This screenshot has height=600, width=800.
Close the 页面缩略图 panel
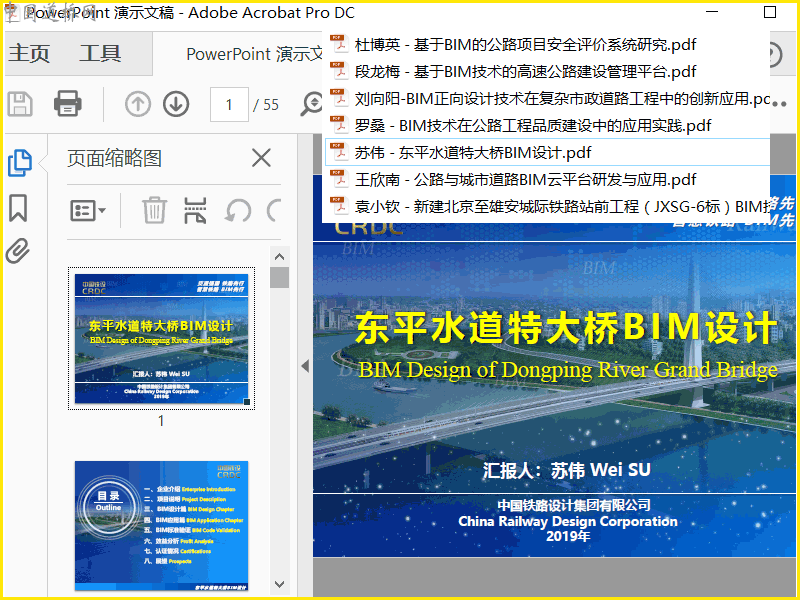[x=261, y=158]
